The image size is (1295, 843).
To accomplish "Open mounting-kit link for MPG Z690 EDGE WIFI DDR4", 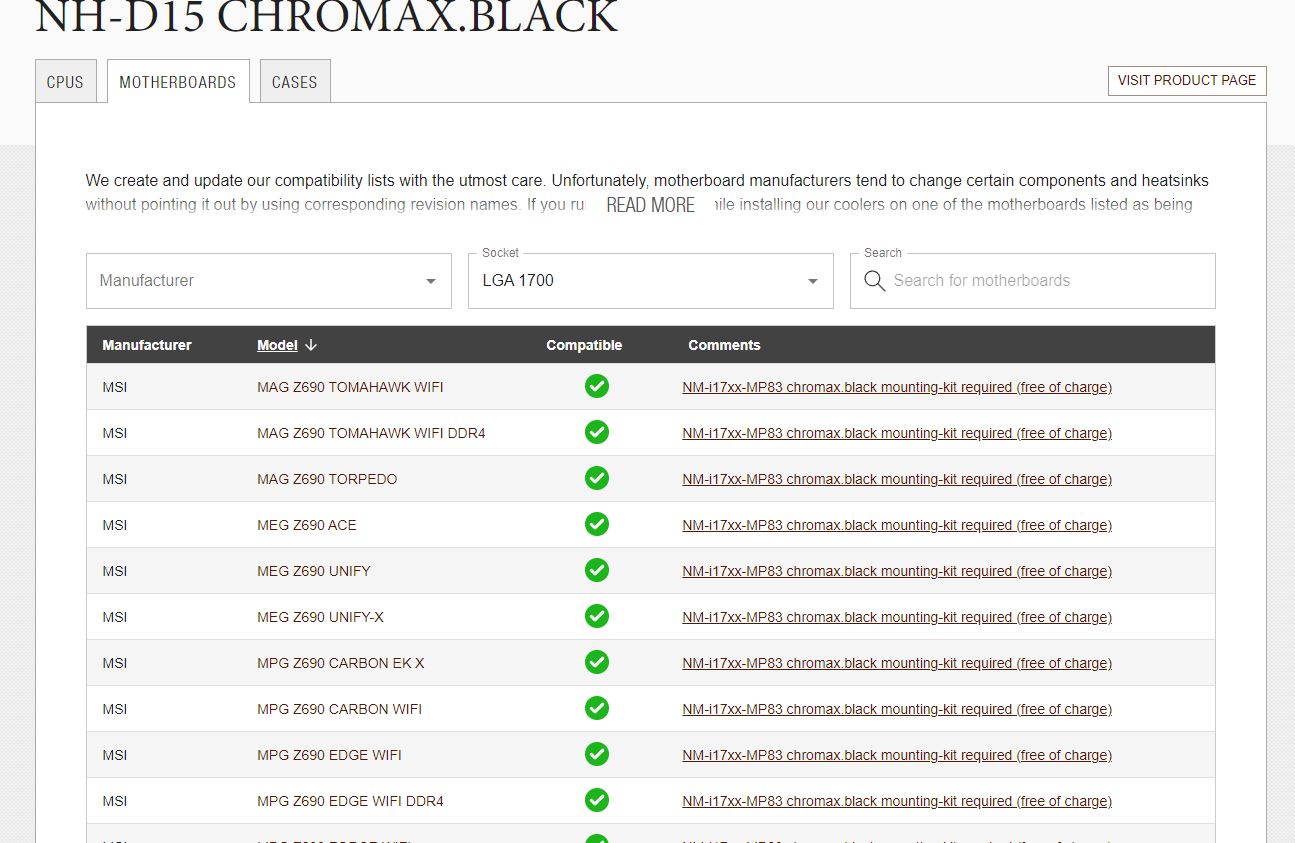I will [x=897, y=801].
